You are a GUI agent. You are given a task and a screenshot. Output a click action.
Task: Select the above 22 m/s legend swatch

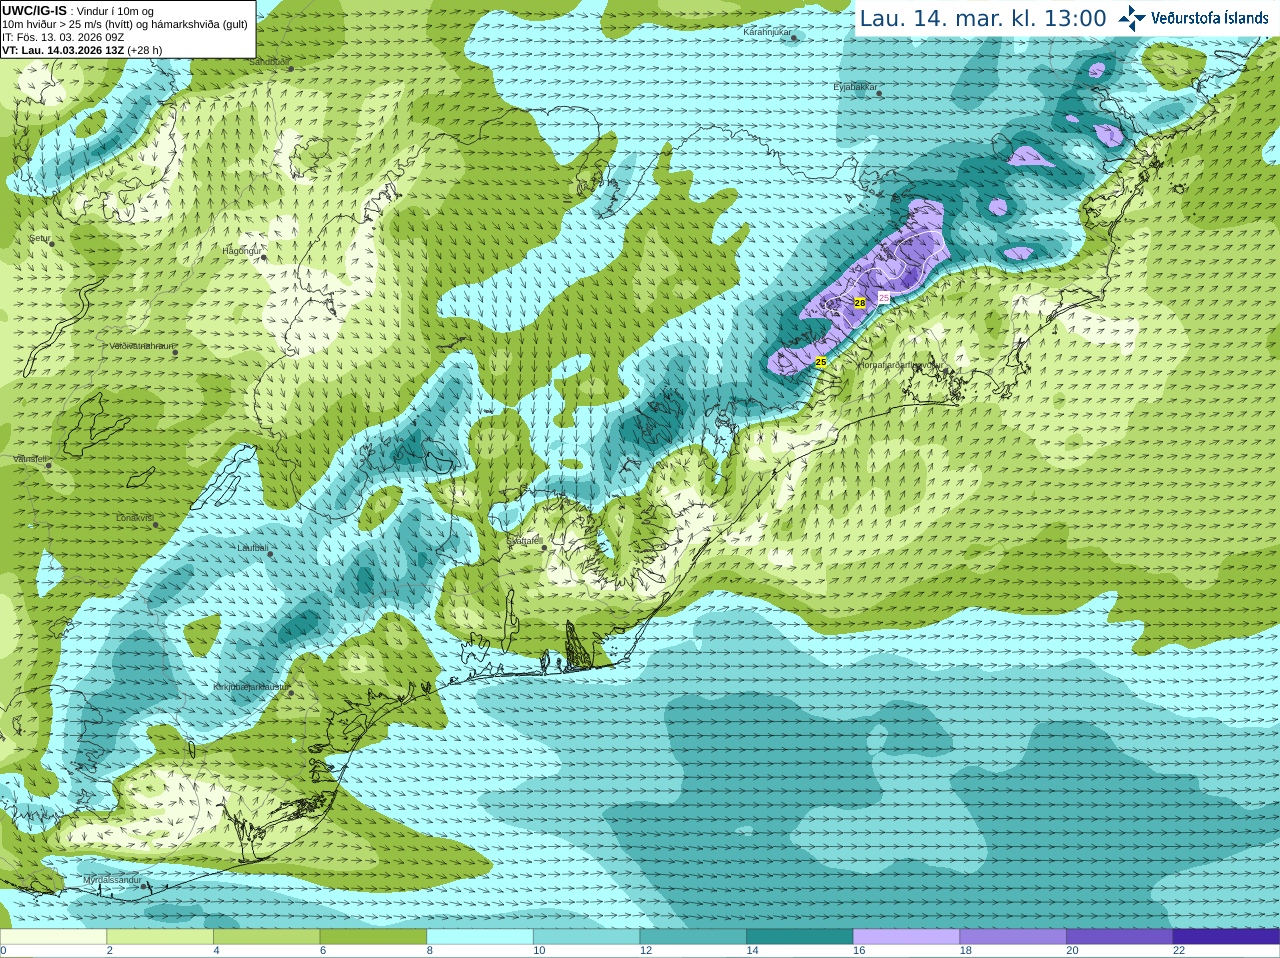1227,937
